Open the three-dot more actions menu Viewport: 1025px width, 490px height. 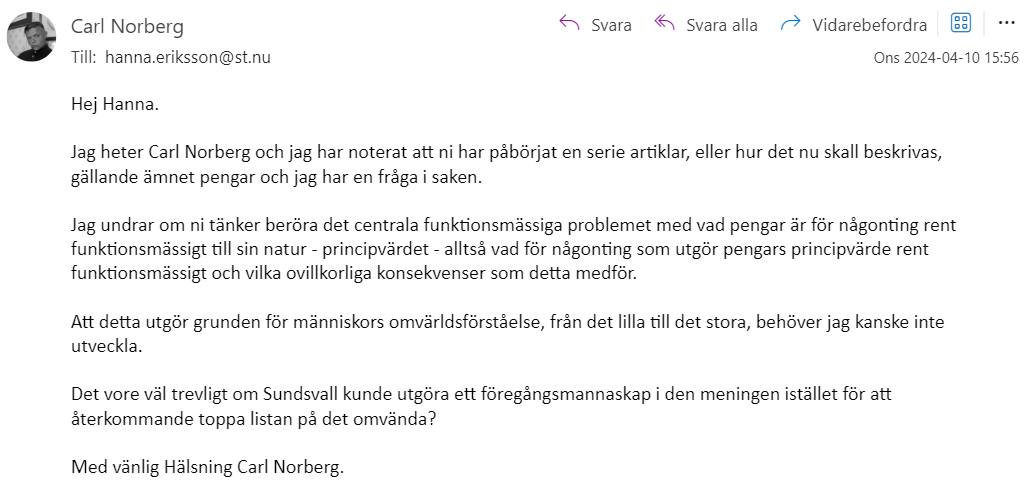(x=1006, y=24)
